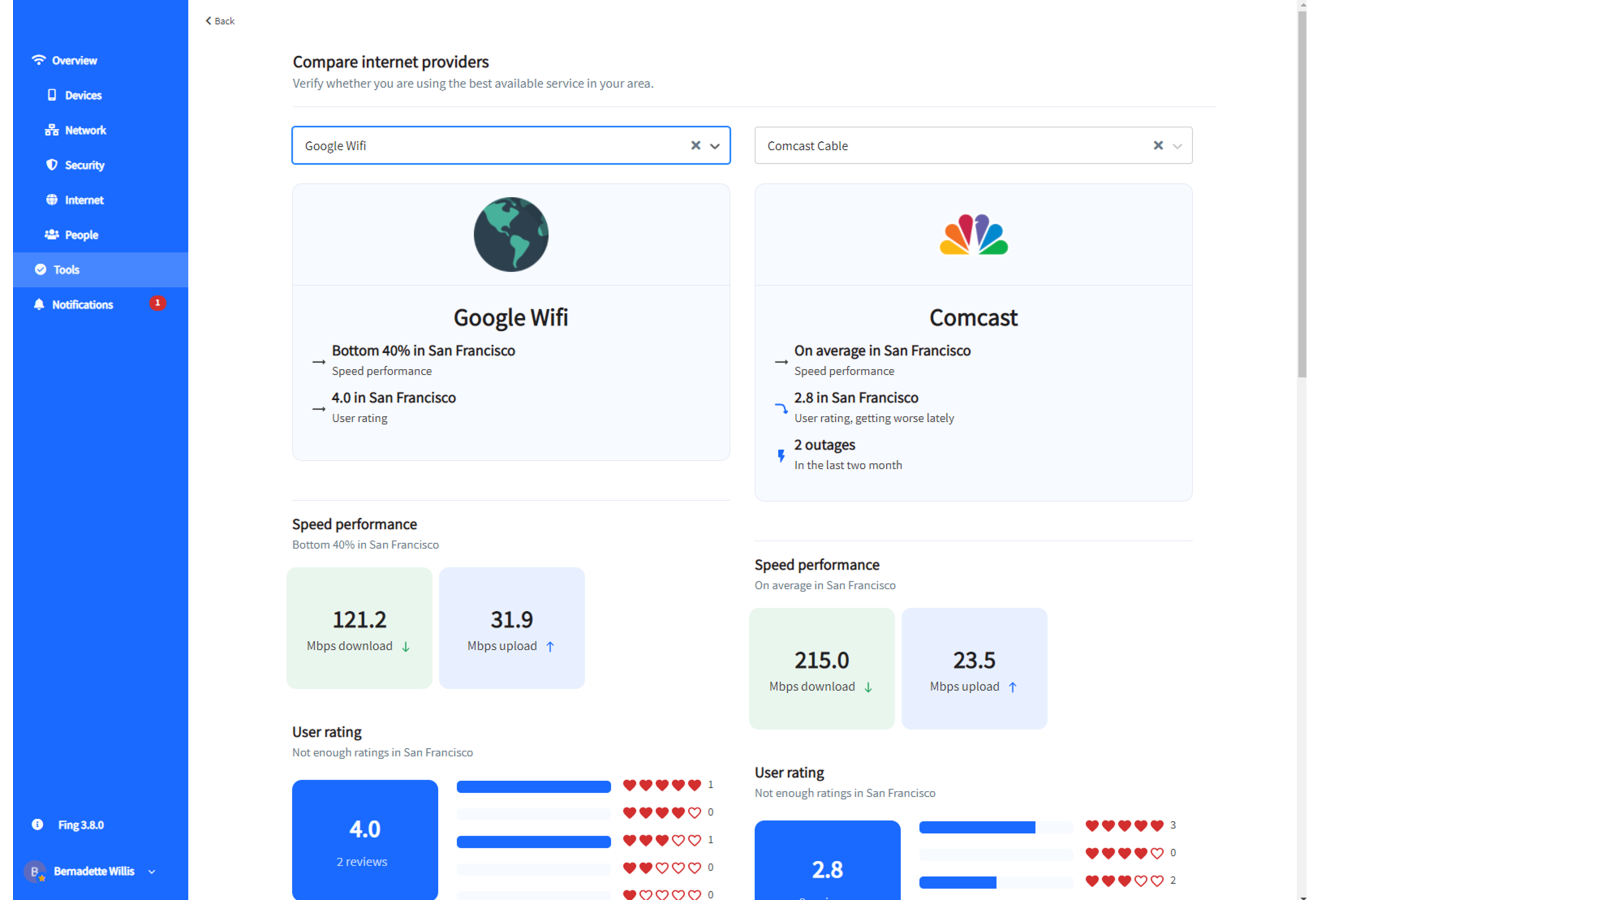Click the Fing 3.8.0 info icon

(x=38, y=825)
